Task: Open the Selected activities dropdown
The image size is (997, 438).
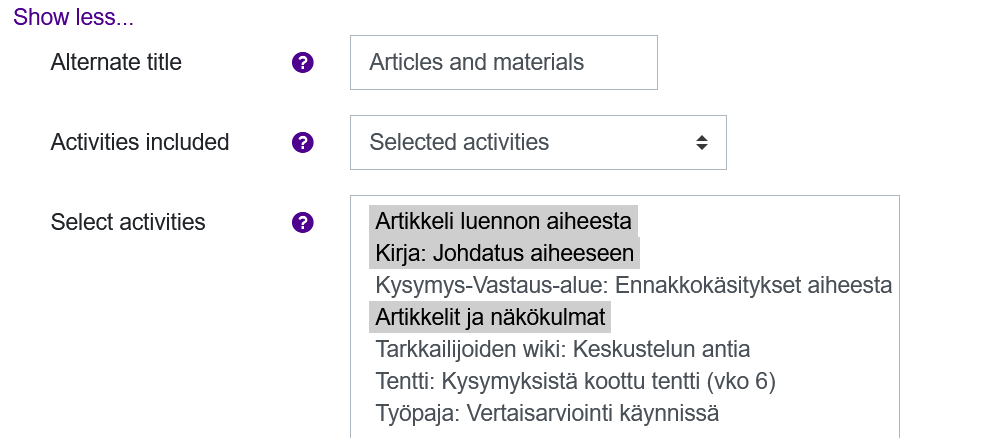Action: click(537, 143)
